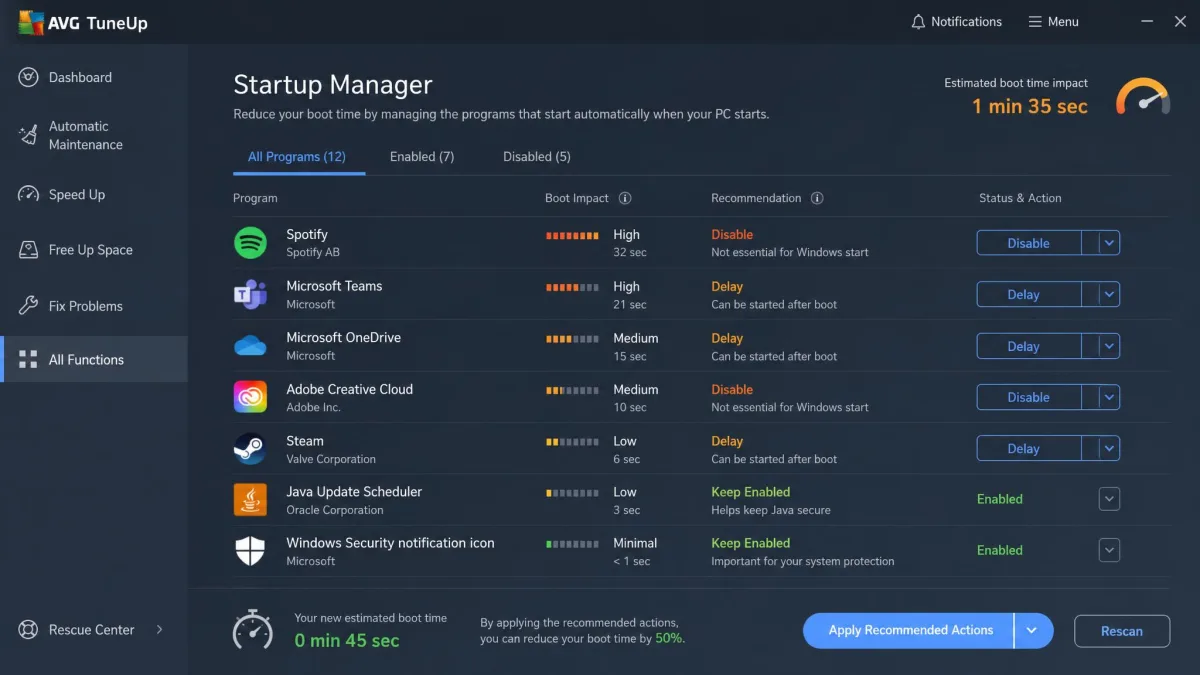The image size is (1200, 675).
Task: Switch to the Enabled (7) tab
Action: coord(422,157)
